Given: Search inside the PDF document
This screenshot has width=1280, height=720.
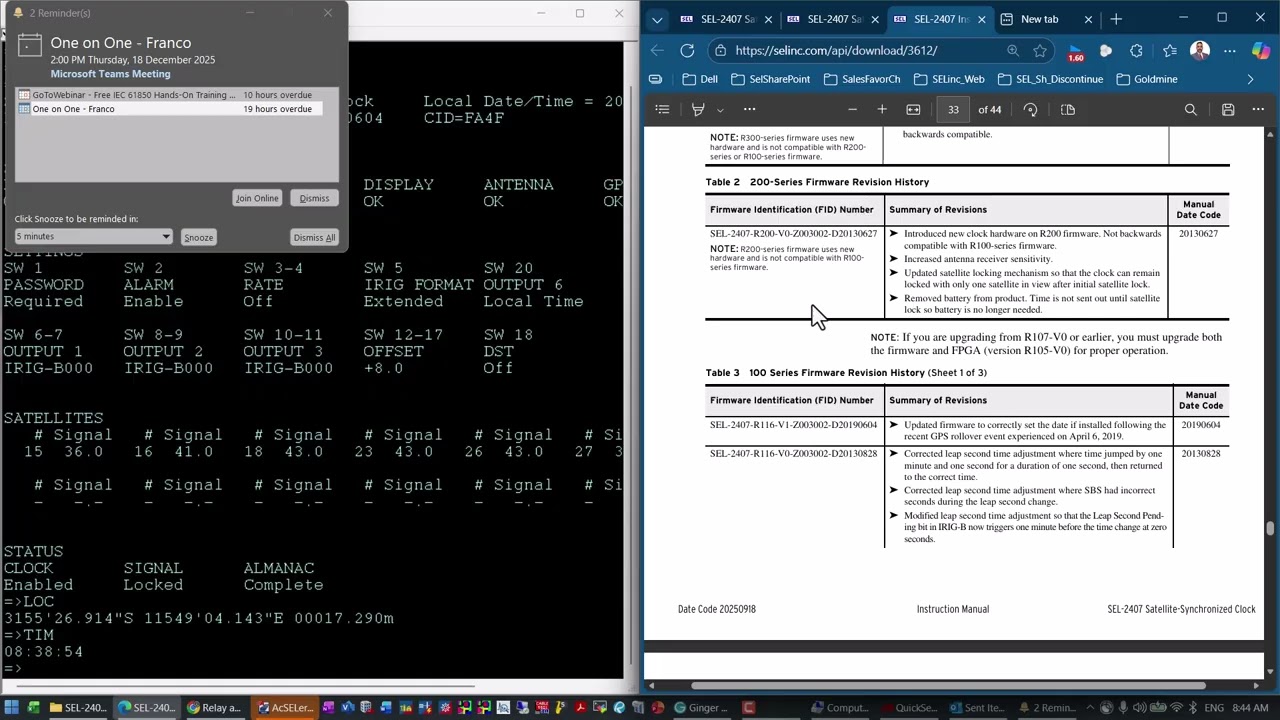Looking at the screenshot, I should coord(1190,109).
